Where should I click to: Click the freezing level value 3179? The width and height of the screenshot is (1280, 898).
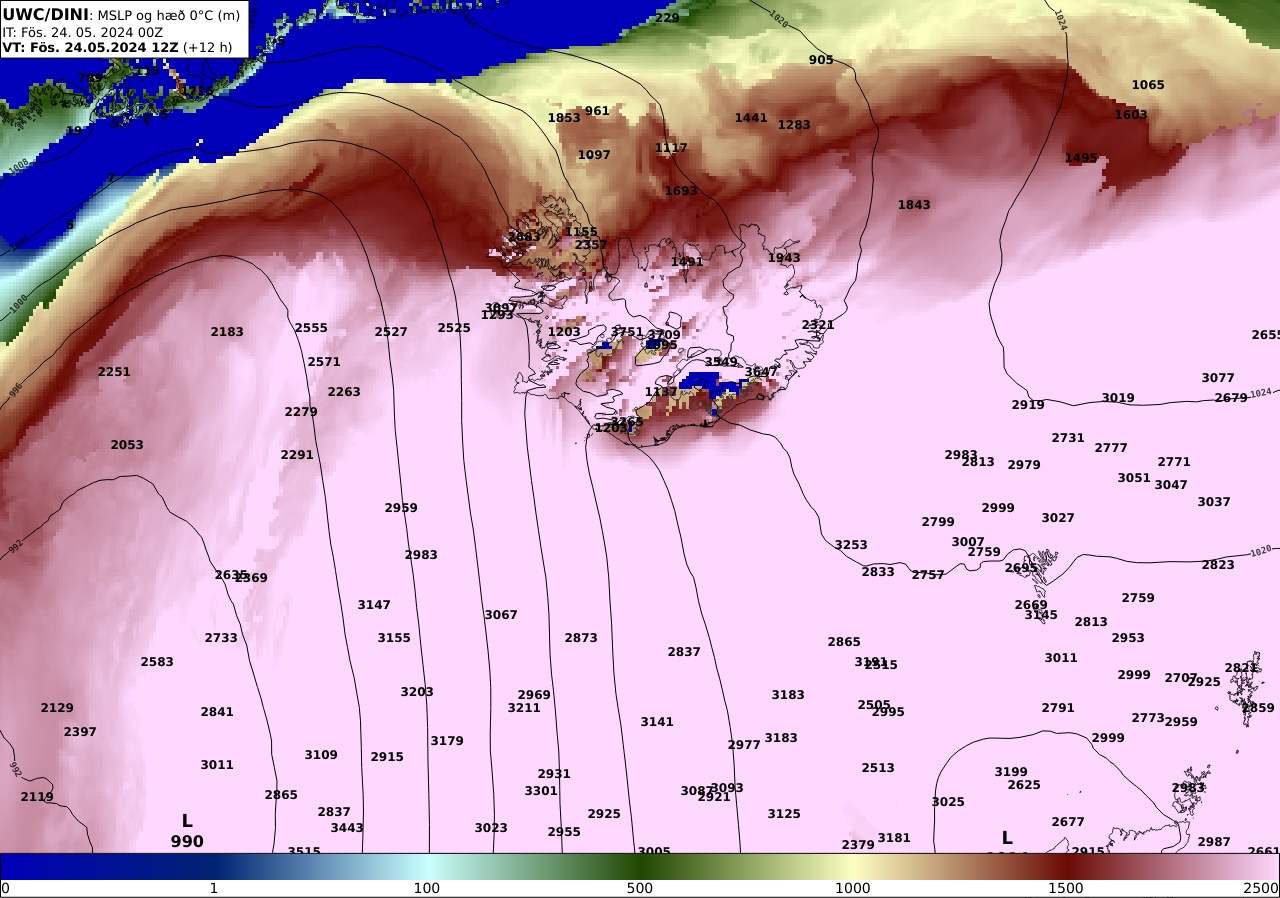click(447, 741)
